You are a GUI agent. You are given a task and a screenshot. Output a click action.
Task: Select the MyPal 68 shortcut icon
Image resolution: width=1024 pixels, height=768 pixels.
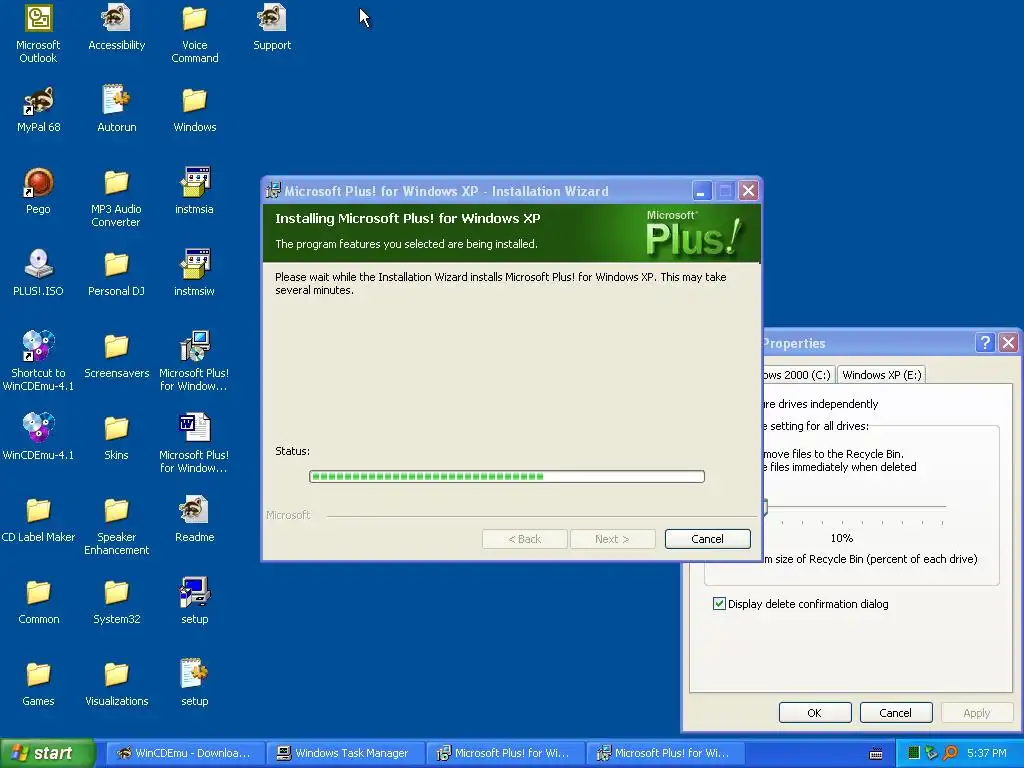click(38, 110)
